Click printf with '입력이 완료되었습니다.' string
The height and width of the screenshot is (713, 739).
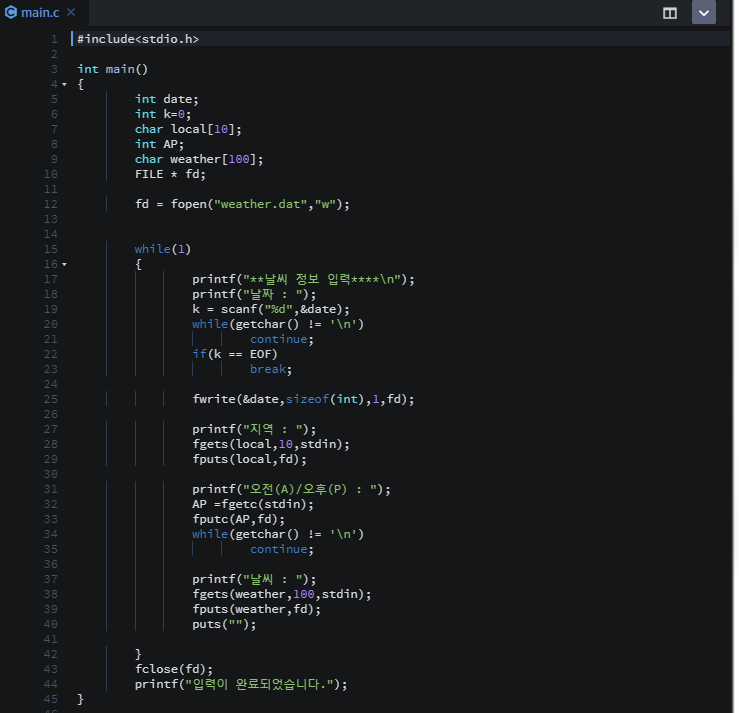241,684
